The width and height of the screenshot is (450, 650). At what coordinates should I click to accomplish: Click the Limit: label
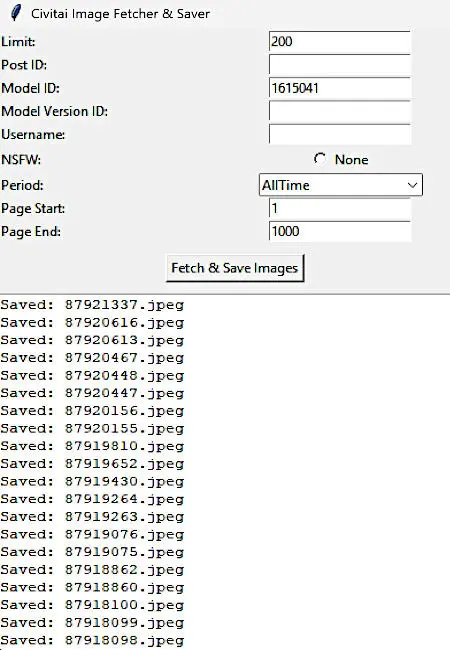pos(18,42)
